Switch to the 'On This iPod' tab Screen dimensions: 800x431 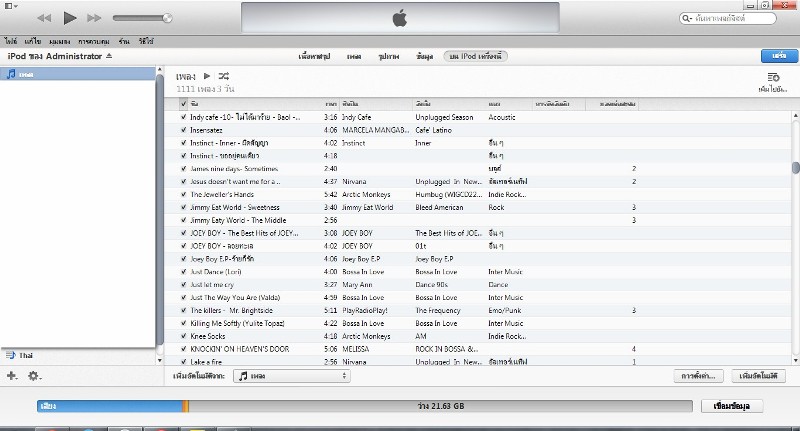pos(476,57)
